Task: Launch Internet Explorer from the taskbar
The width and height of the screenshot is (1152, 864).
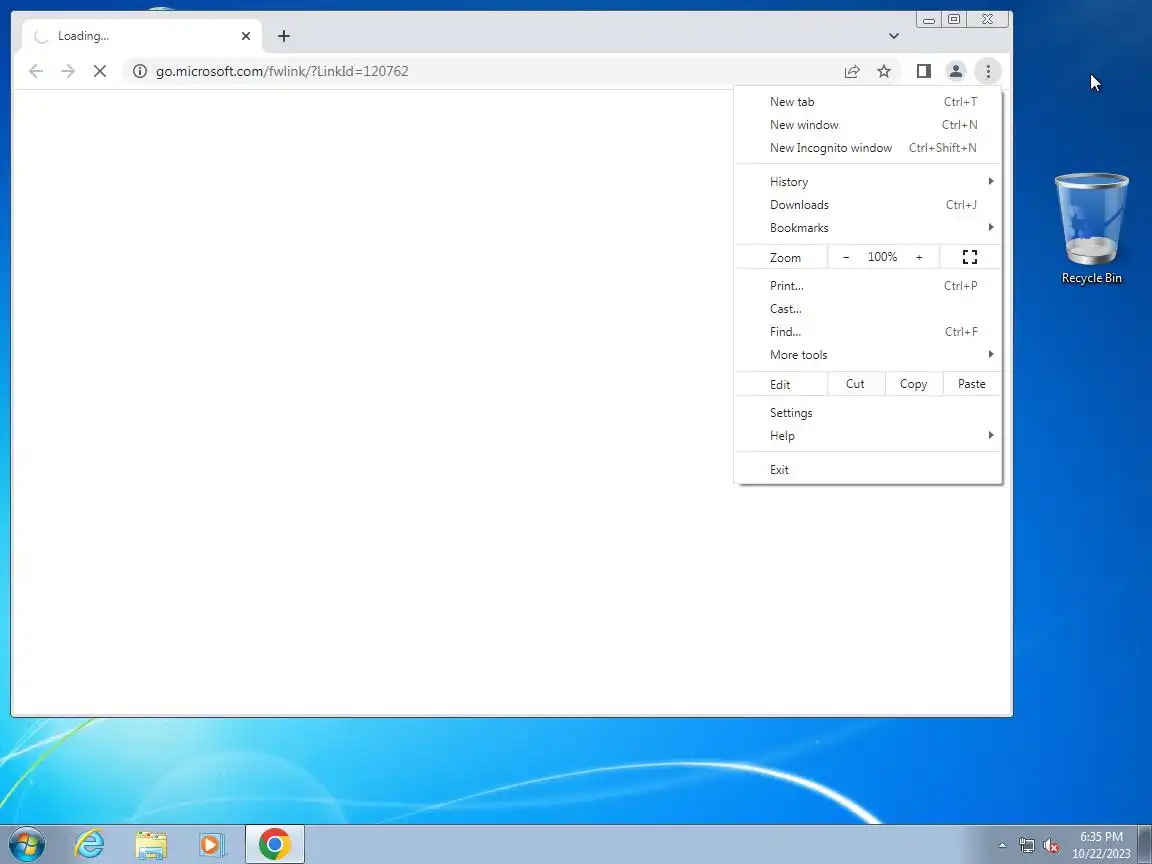Action: (x=89, y=844)
